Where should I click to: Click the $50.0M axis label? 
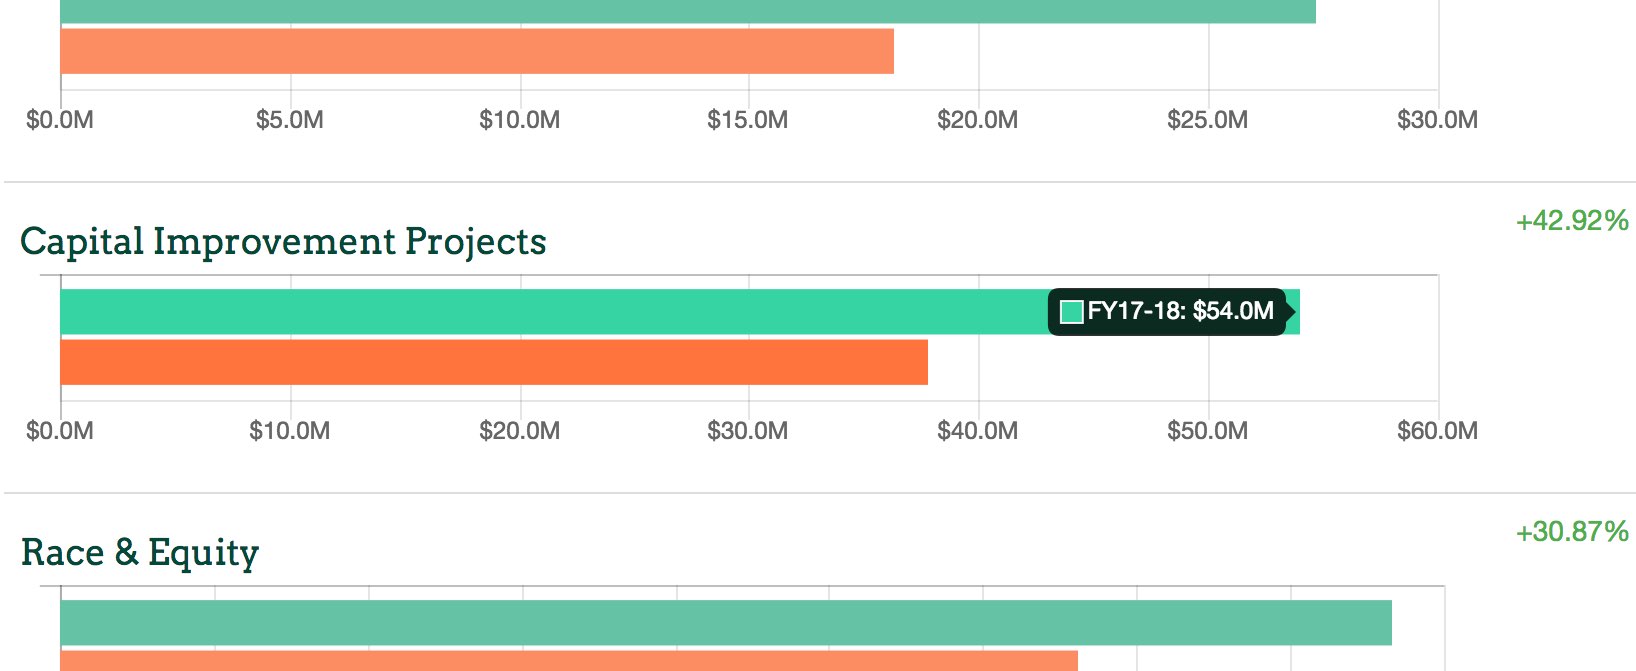1207,431
